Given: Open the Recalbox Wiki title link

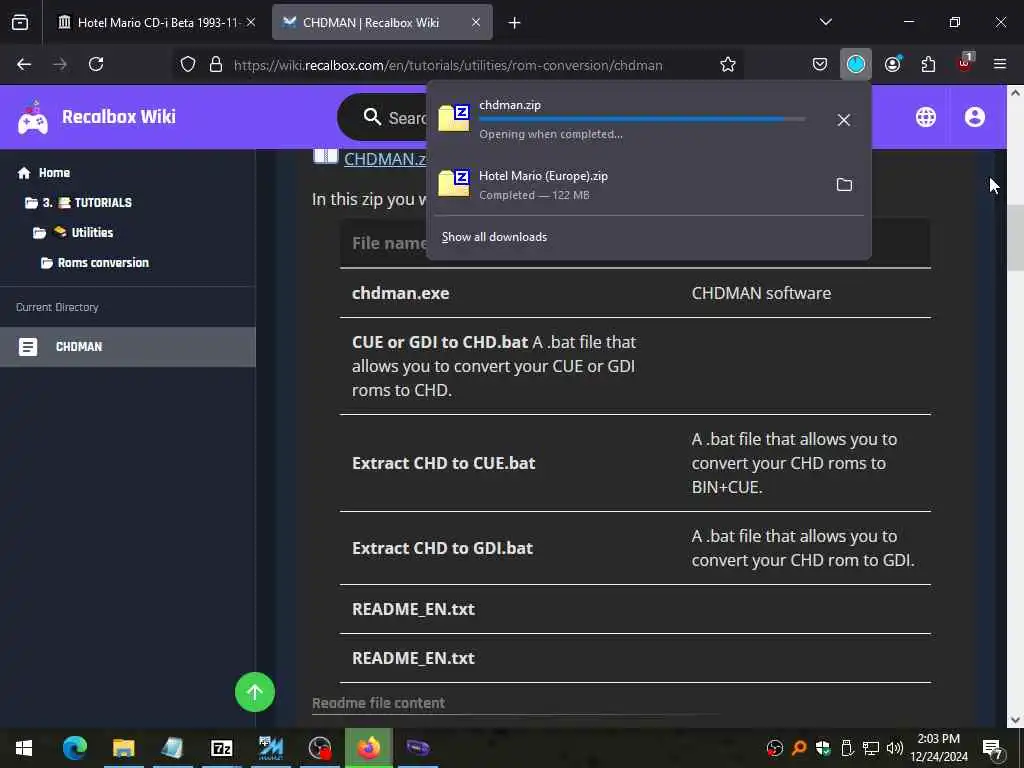Looking at the screenshot, I should (119, 117).
